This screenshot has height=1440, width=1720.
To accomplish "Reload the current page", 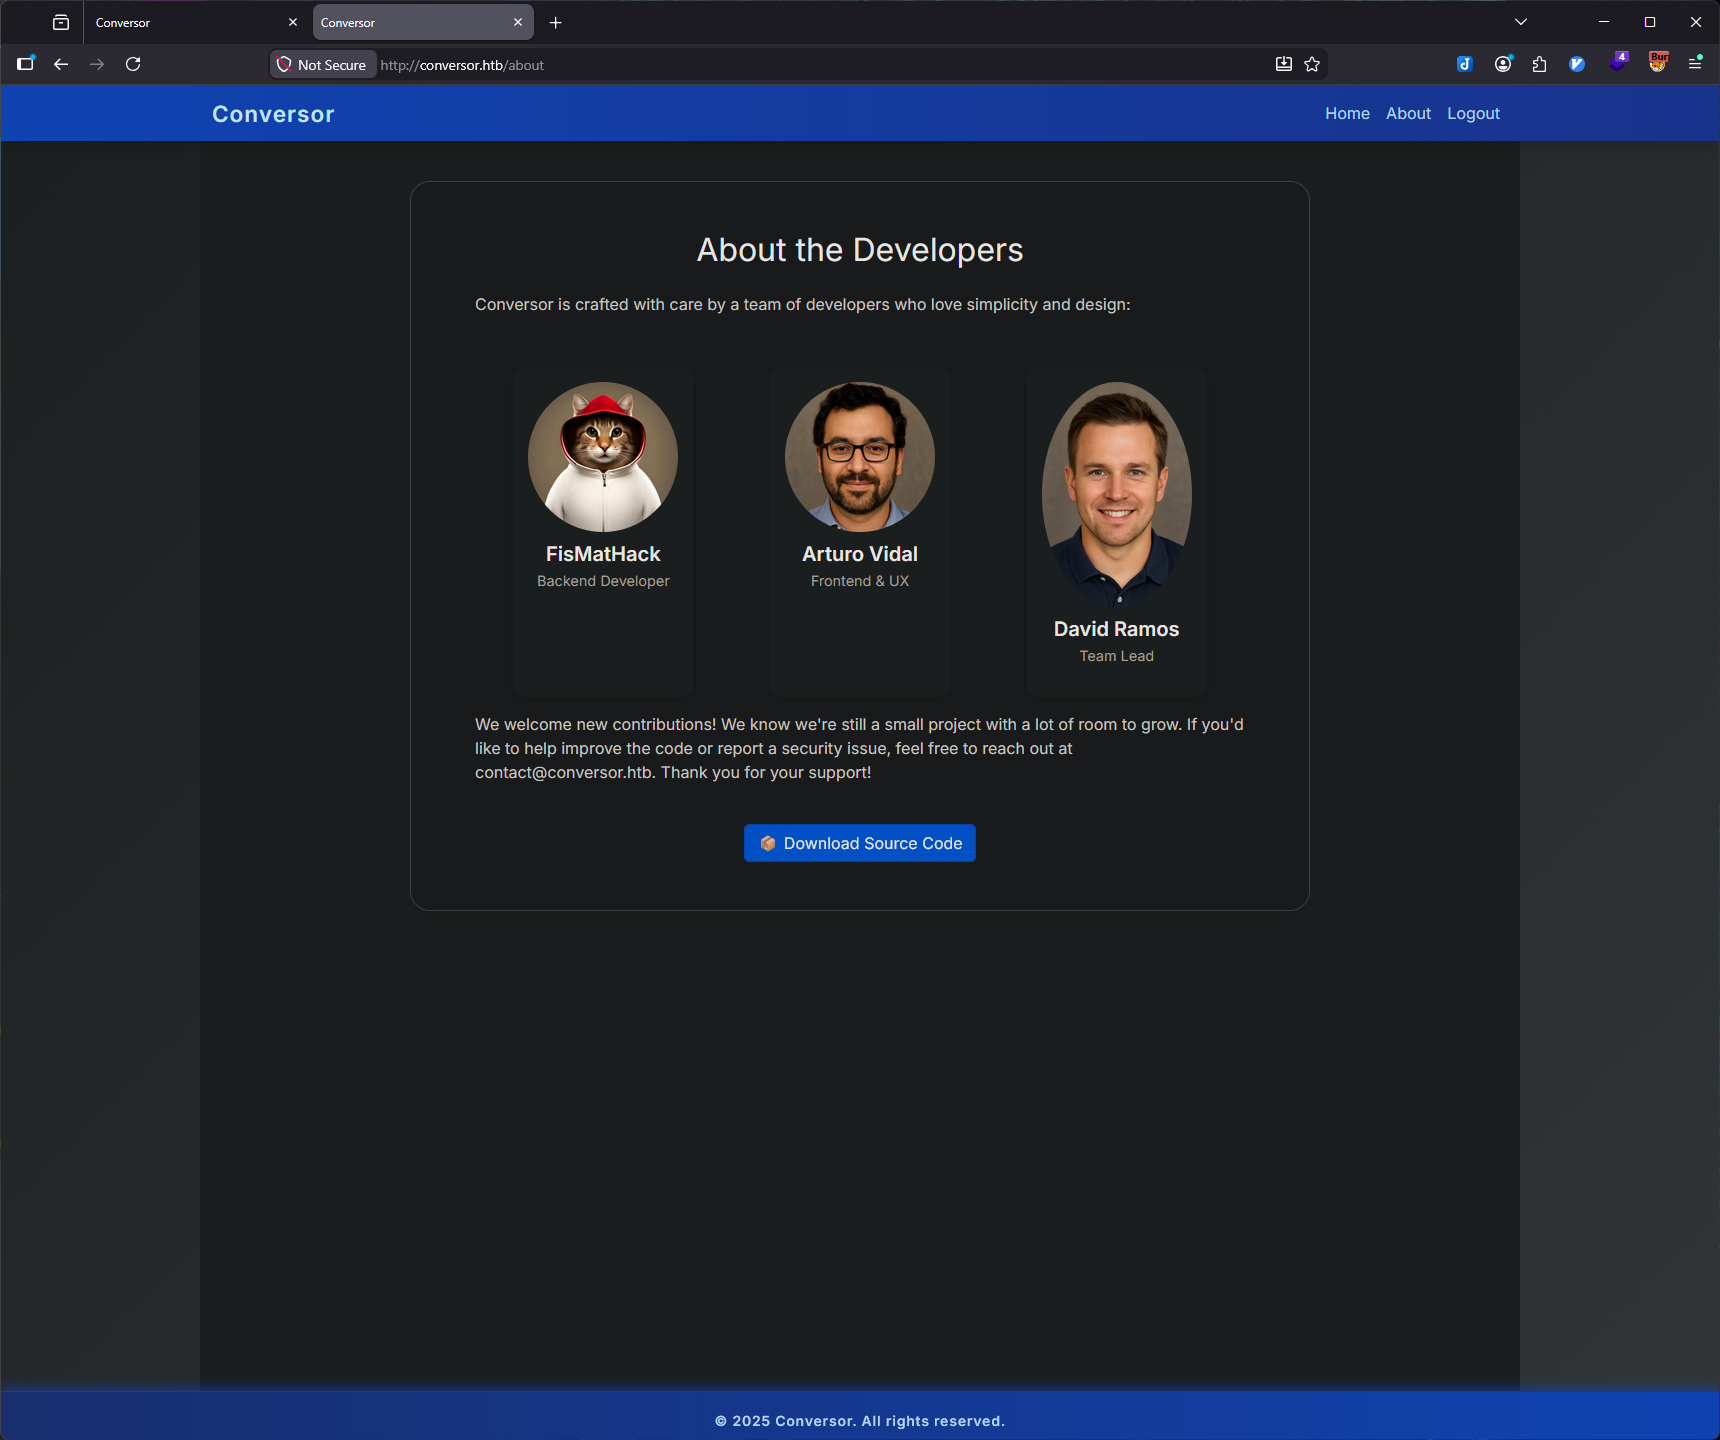I will pos(133,64).
